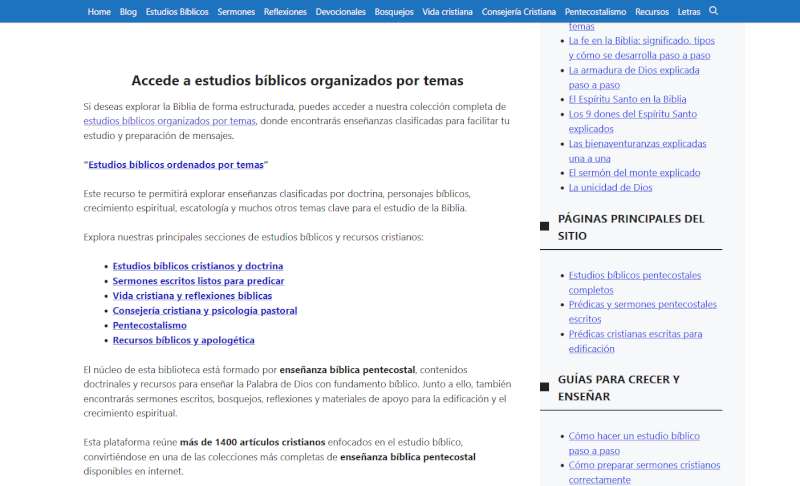Open 'La unicidad de Dios' sidebar link
Screen dimensions: 800x486
[x=610, y=188]
